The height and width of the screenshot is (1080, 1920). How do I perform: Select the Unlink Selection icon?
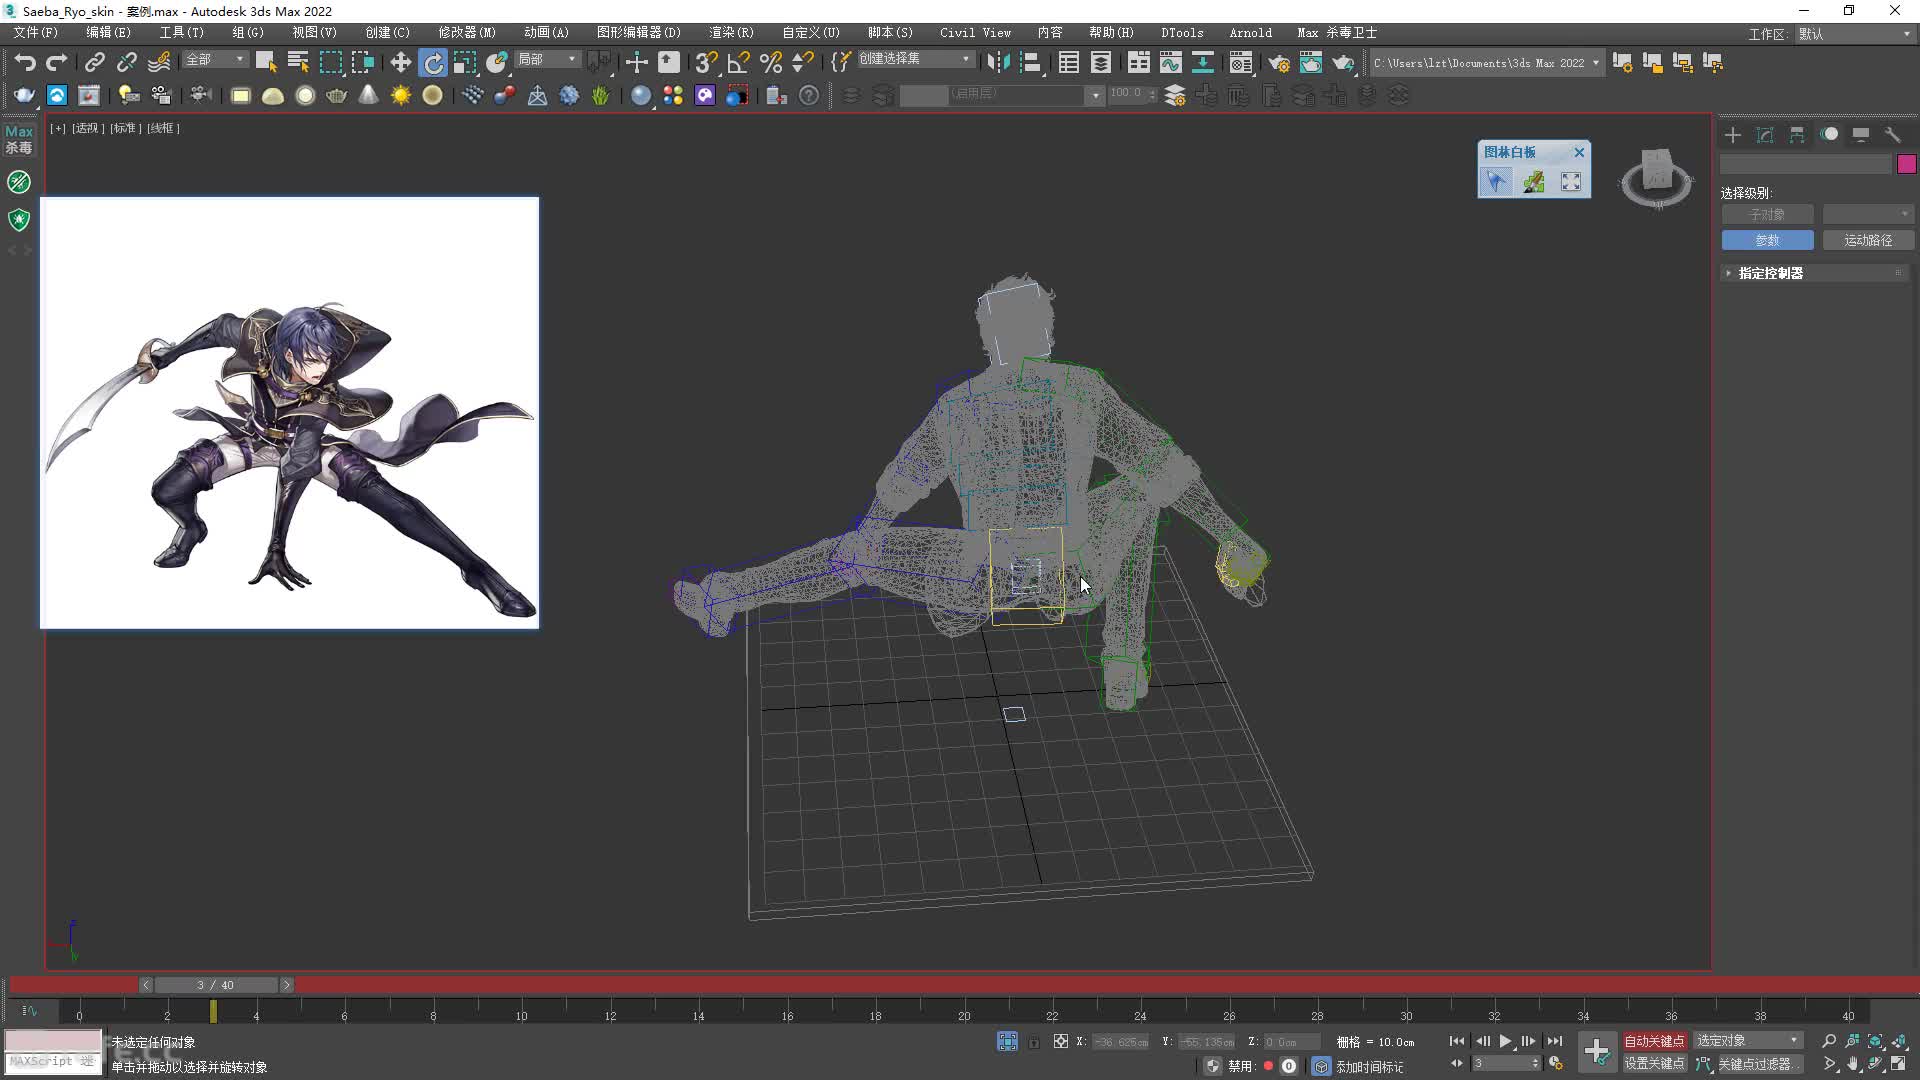click(127, 62)
